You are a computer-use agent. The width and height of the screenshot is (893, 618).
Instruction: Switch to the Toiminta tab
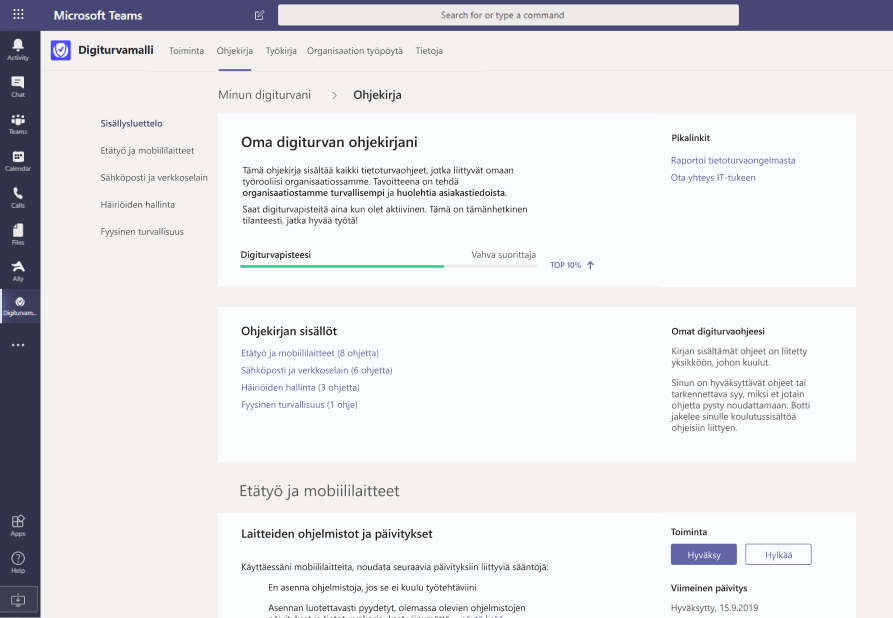[x=186, y=51]
